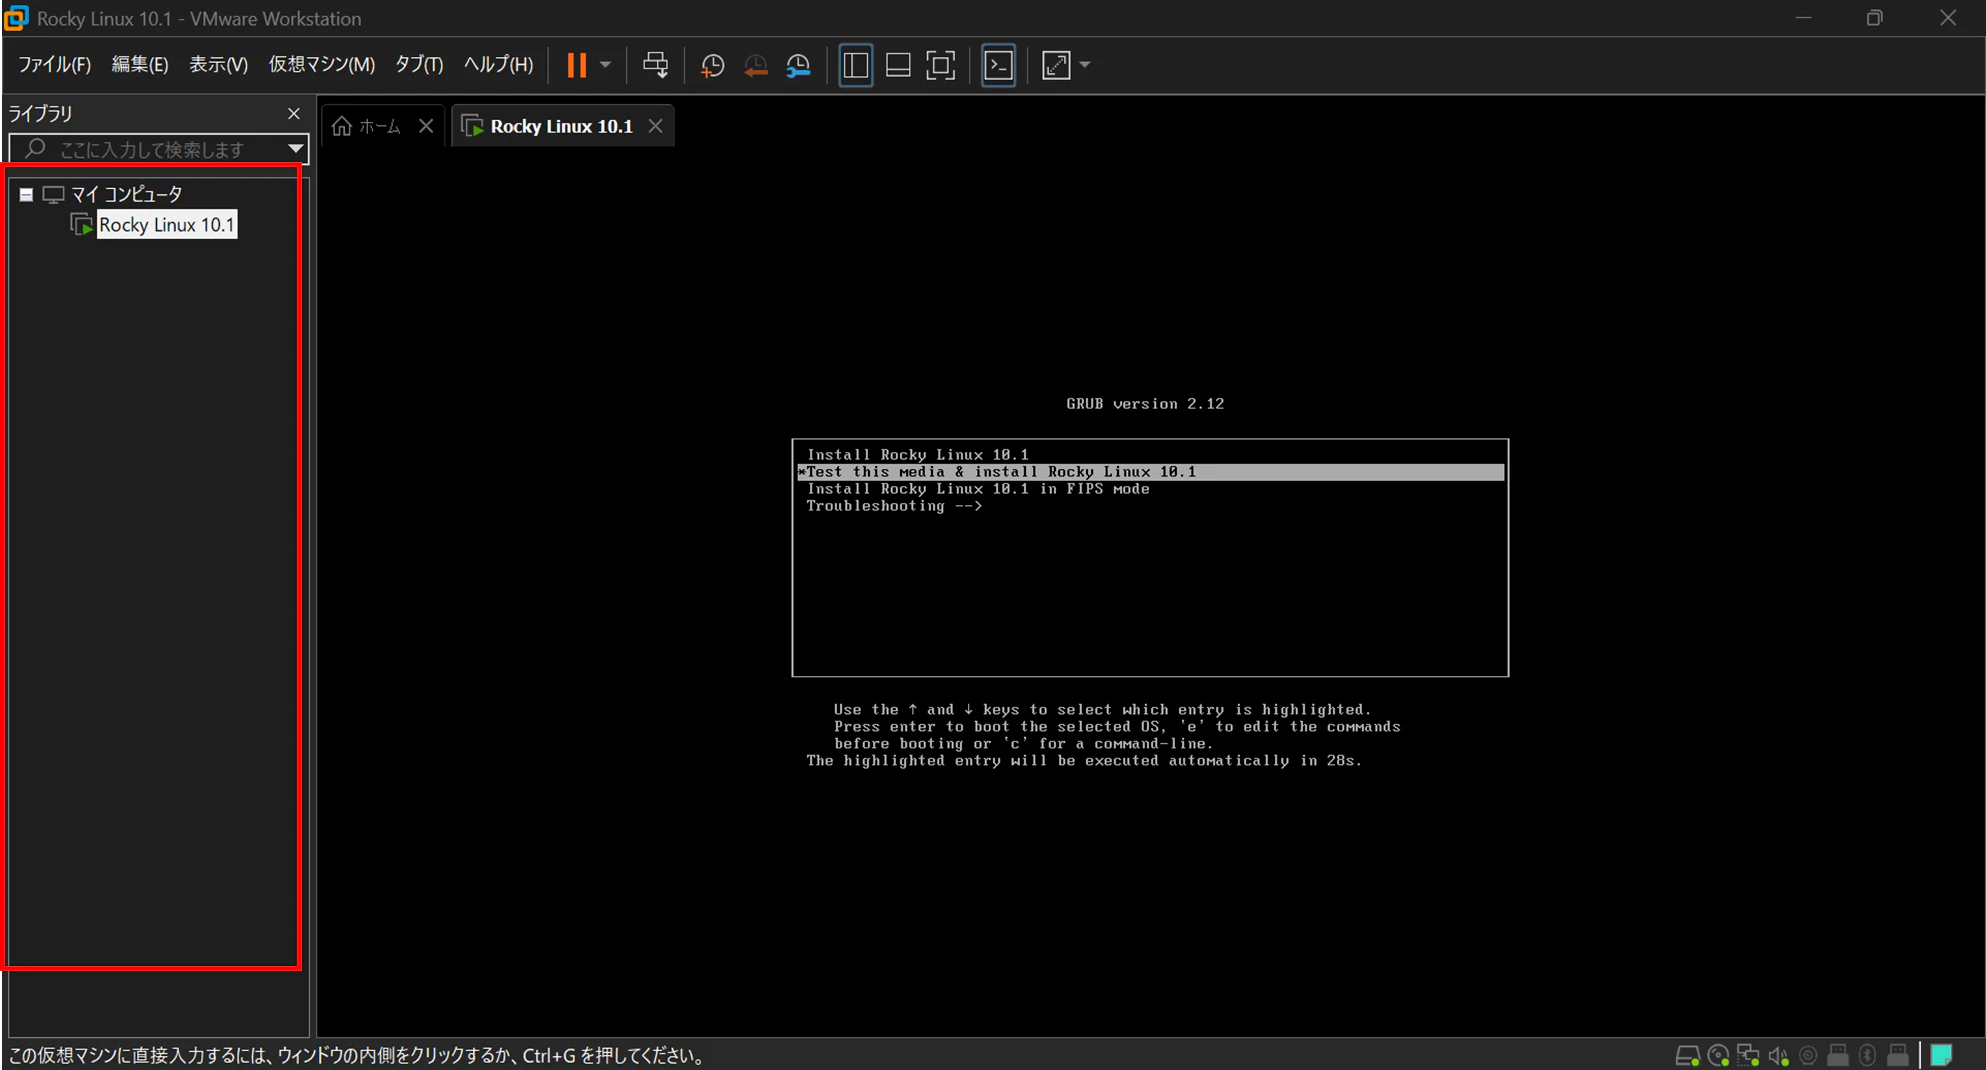This screenshot has height=1070, width=1986.
Task: Open the cyan message log note icon
Action: click(1942, 1055)
